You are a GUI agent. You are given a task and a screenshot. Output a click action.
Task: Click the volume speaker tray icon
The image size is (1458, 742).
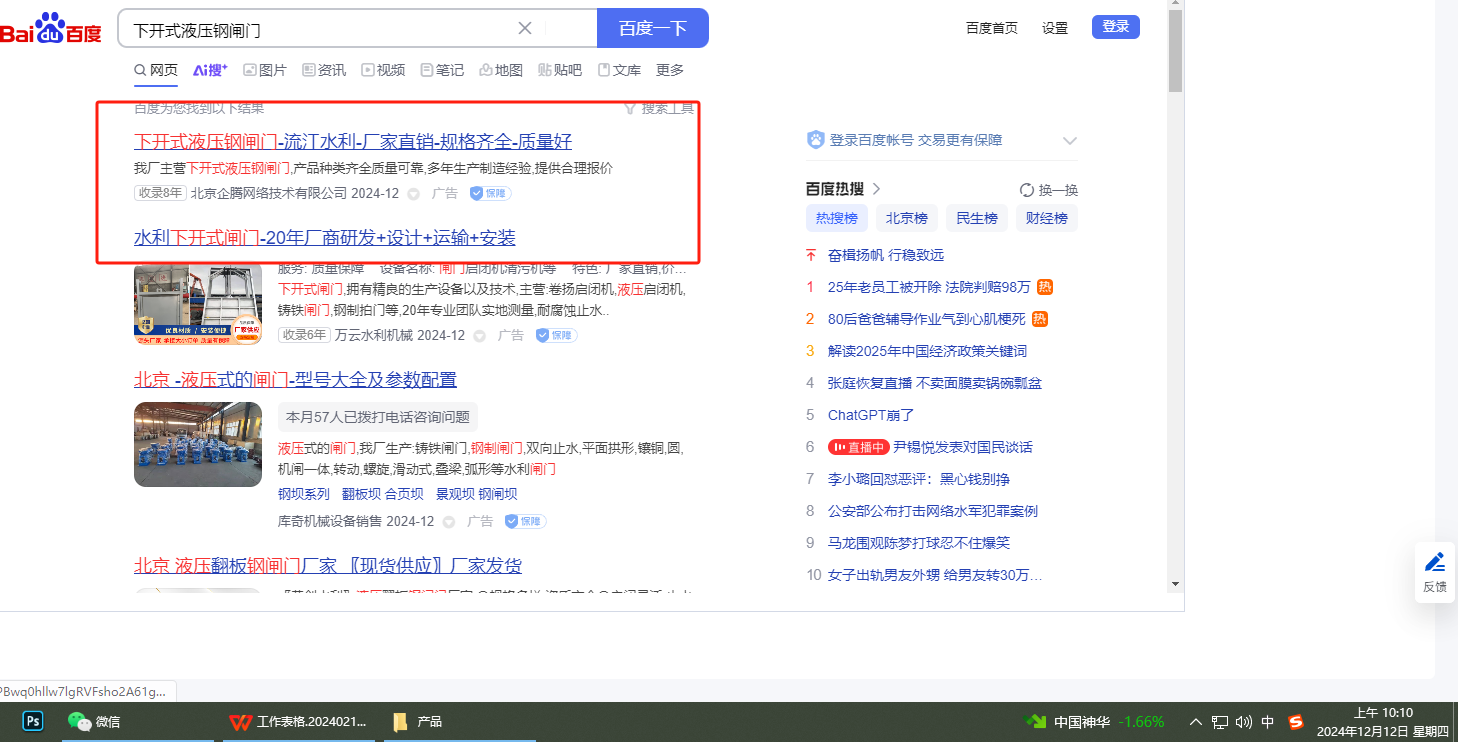tap(1244, 722)
